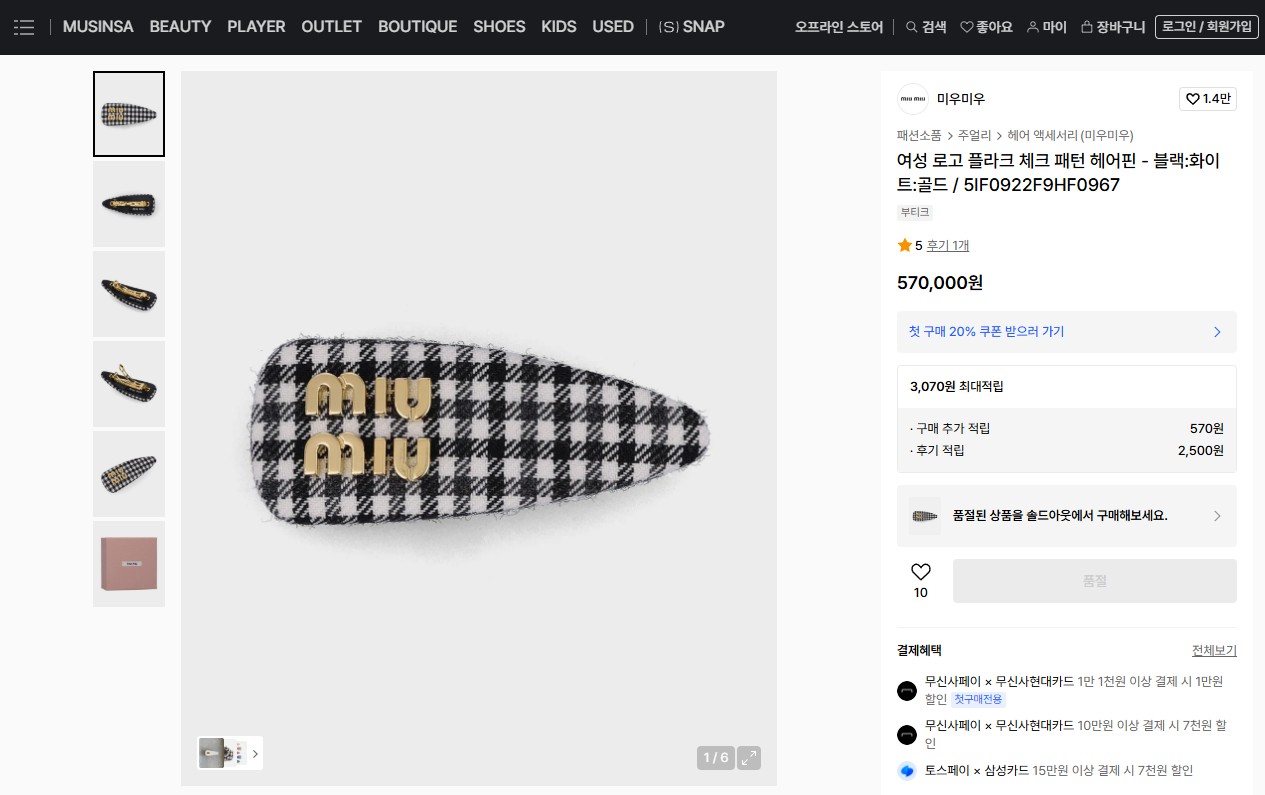Image resolution: width=1265 pixels, height=795 pixels.
Task: Click the login / sign-up button
Action: [1206, 27]
